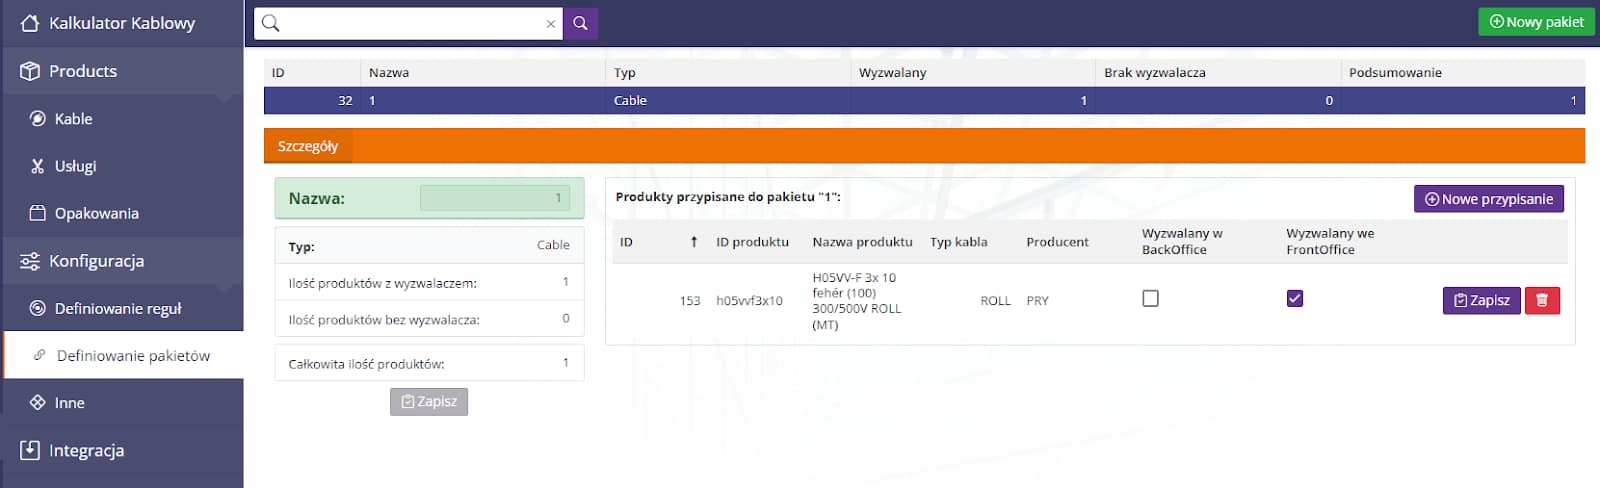Collapse the Konfiguracja sidebar section
This screenshot has height=488, width=1600.
[x=96, y=261]
